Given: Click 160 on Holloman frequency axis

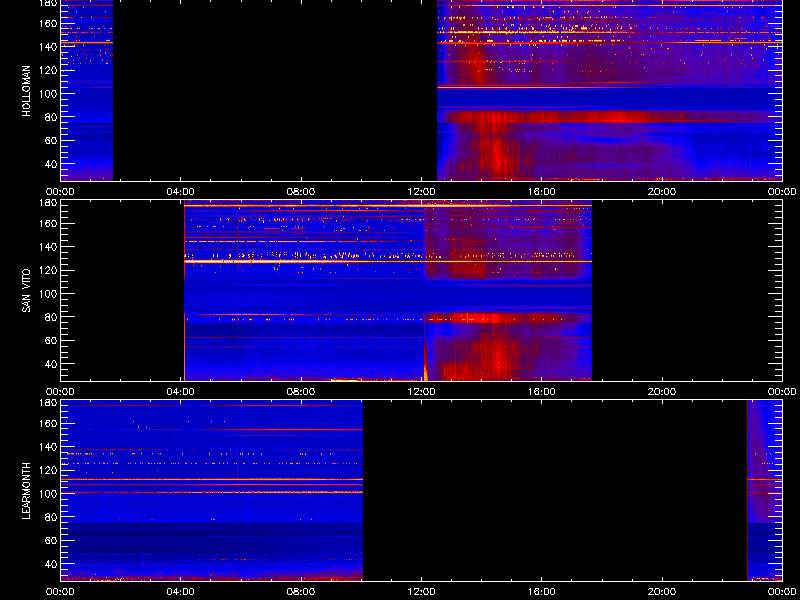Looking at the screenshot, I should coord(47,23).
